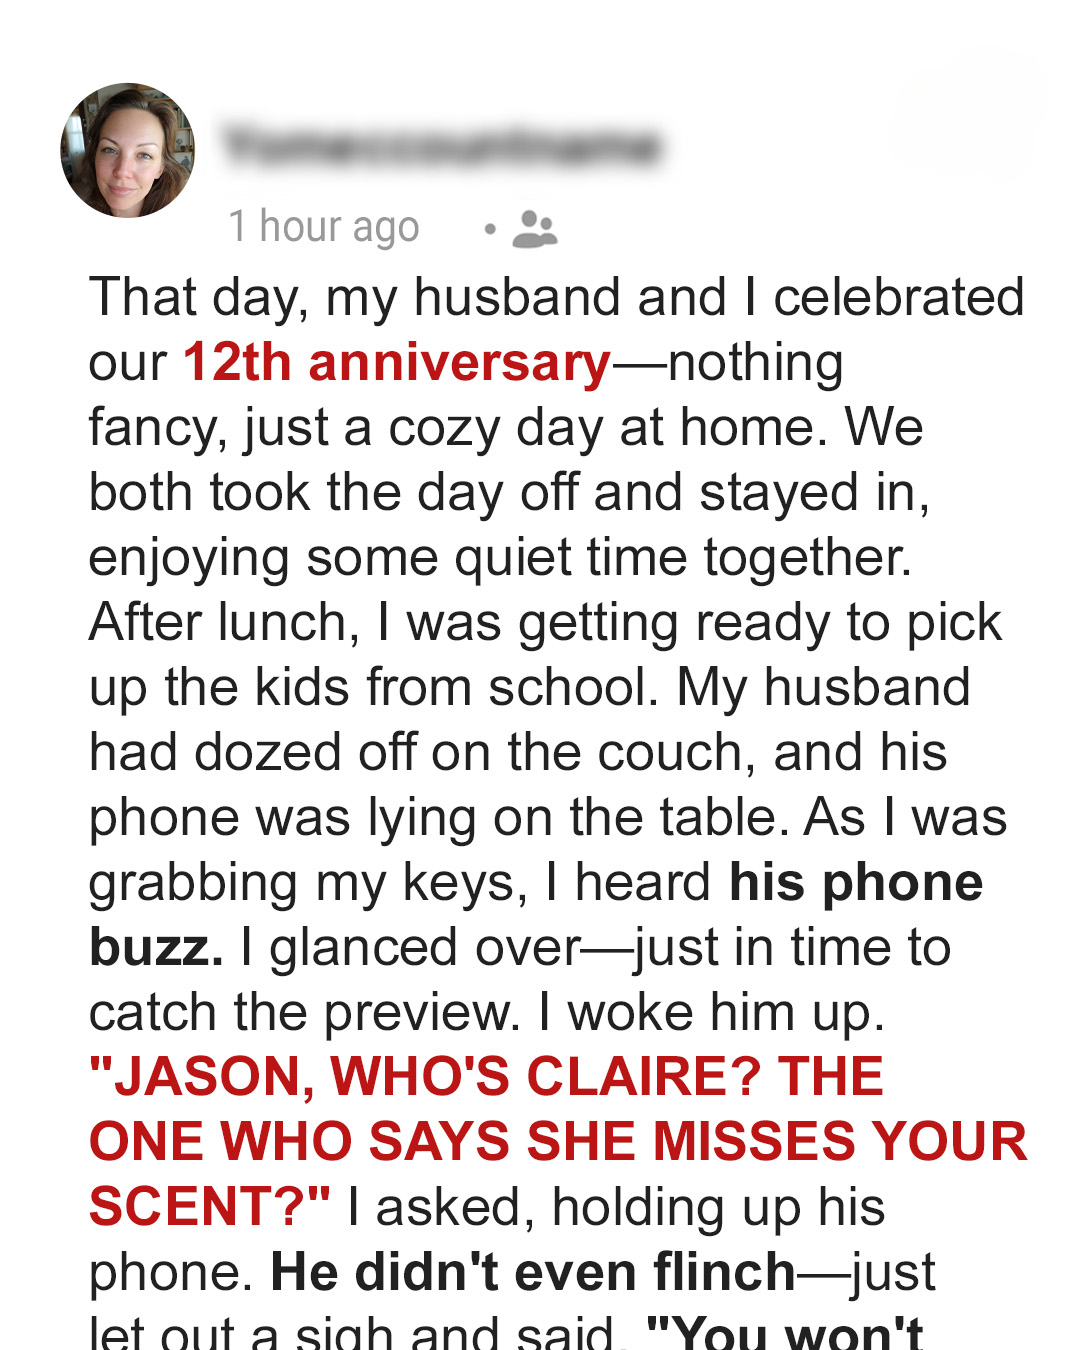Click the bold word "buzz."
This screenshot has width=1080, height=1350.
tap(156, 947)
